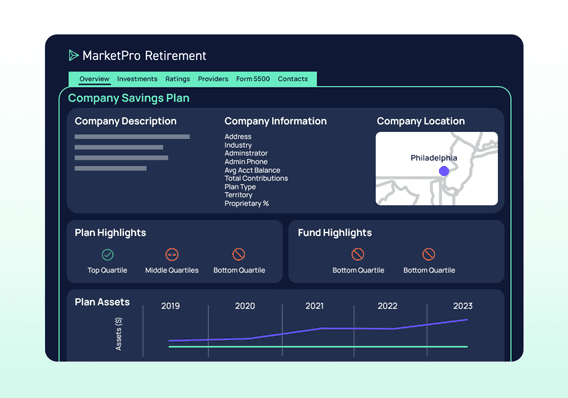The image size is (568, 398).
Task: Click the Plan Assets heading
Action: click(102, 302)
